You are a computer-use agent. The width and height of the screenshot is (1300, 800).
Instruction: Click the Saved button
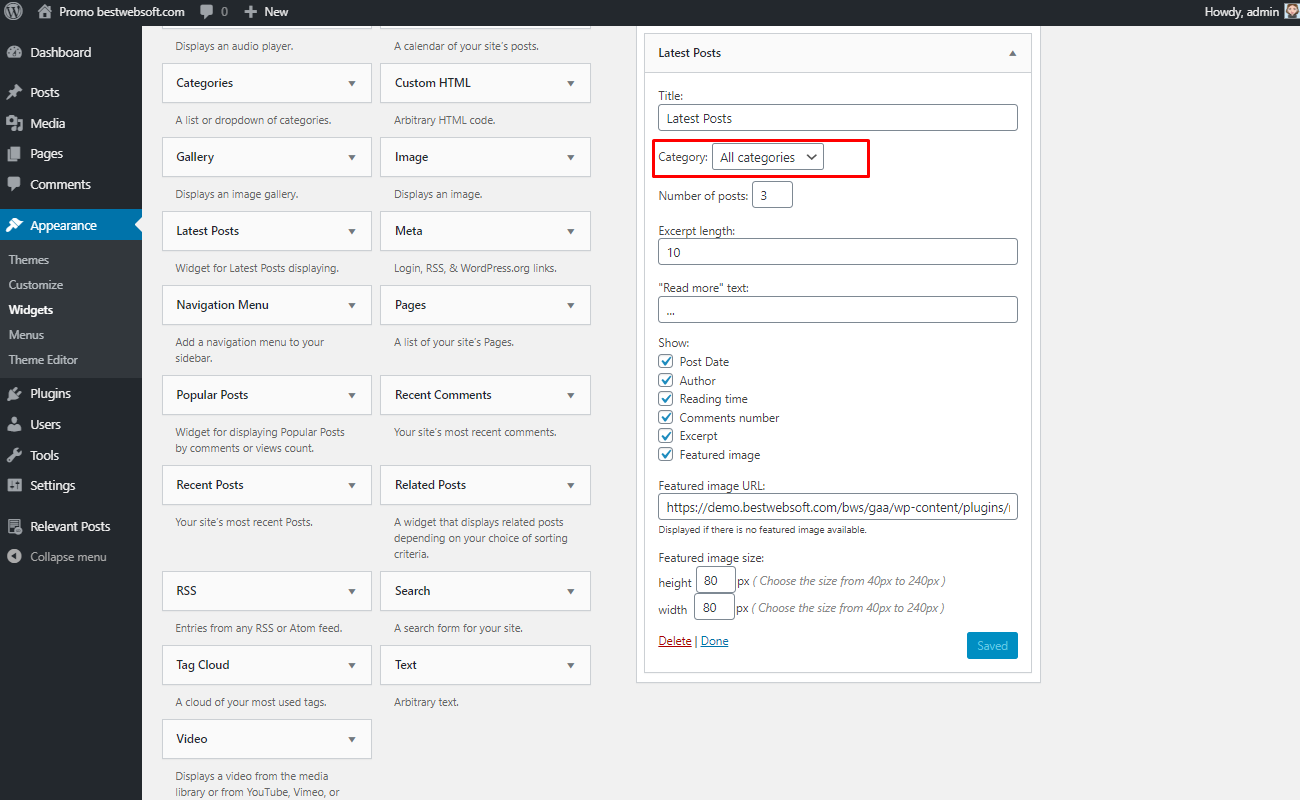tap(992, 645)
